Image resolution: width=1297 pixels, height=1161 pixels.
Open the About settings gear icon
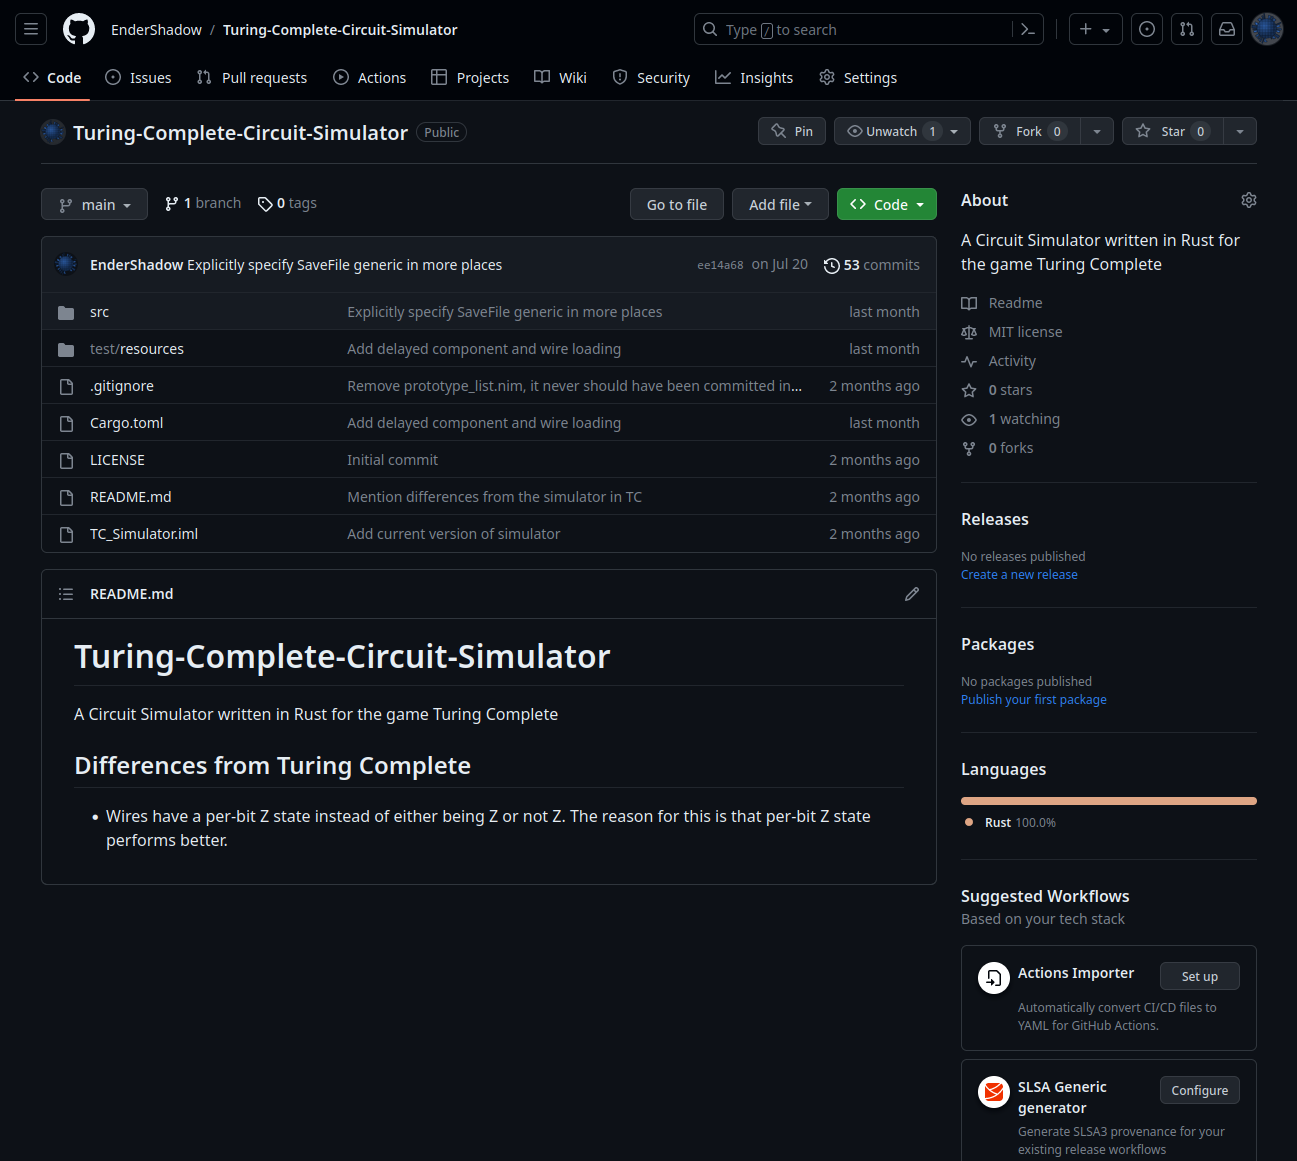pyautogui.click(x=1249, y=200)
